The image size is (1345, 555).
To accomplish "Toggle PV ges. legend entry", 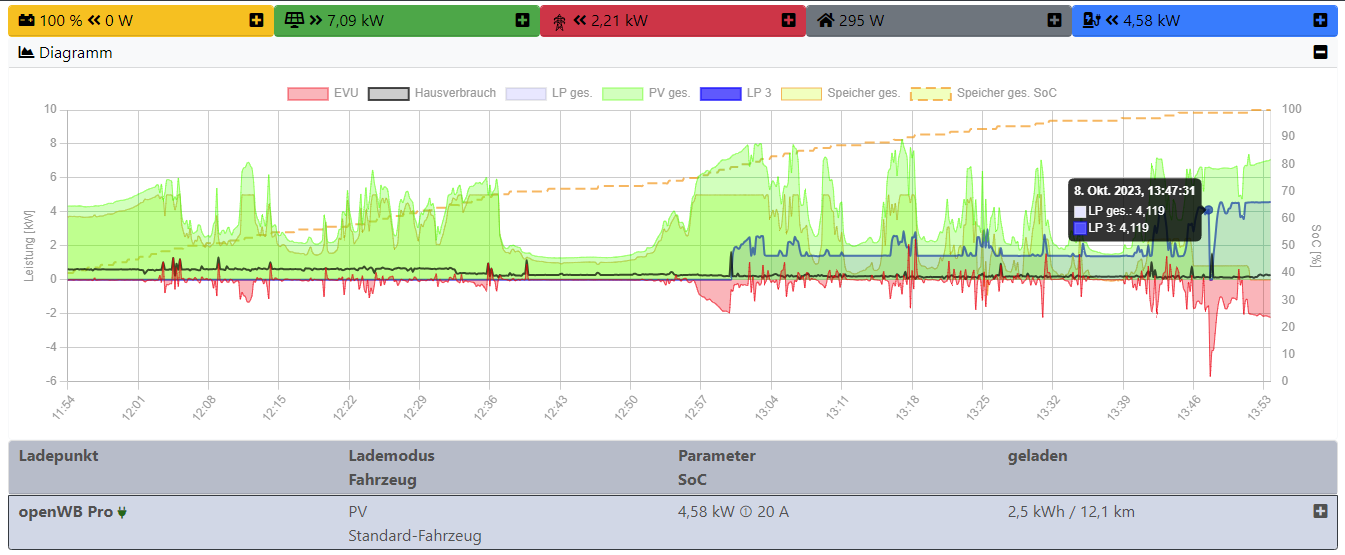I will 648,93.
